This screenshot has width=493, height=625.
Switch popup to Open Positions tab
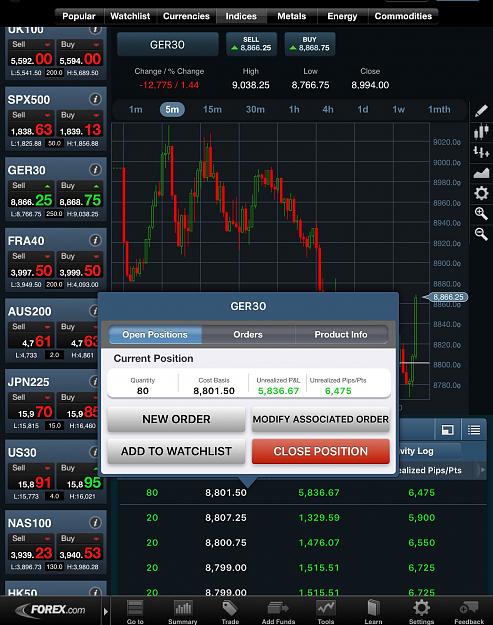pos(155,334)
